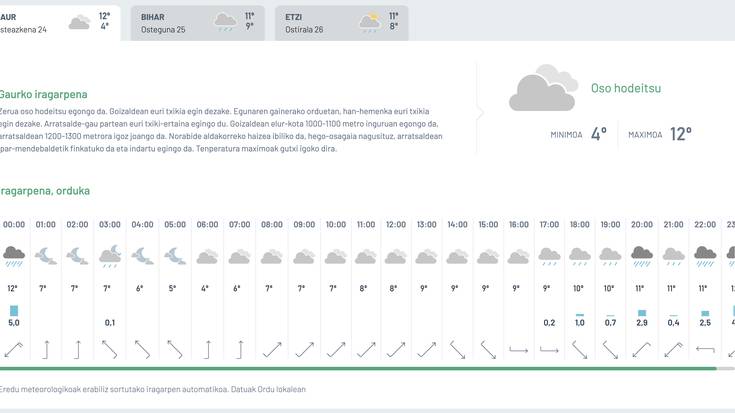Image resolution: width=735 pixels, height=413 pixels.
Task: Click the 22:00 wind direction arrow
Action: coord(705,349)
